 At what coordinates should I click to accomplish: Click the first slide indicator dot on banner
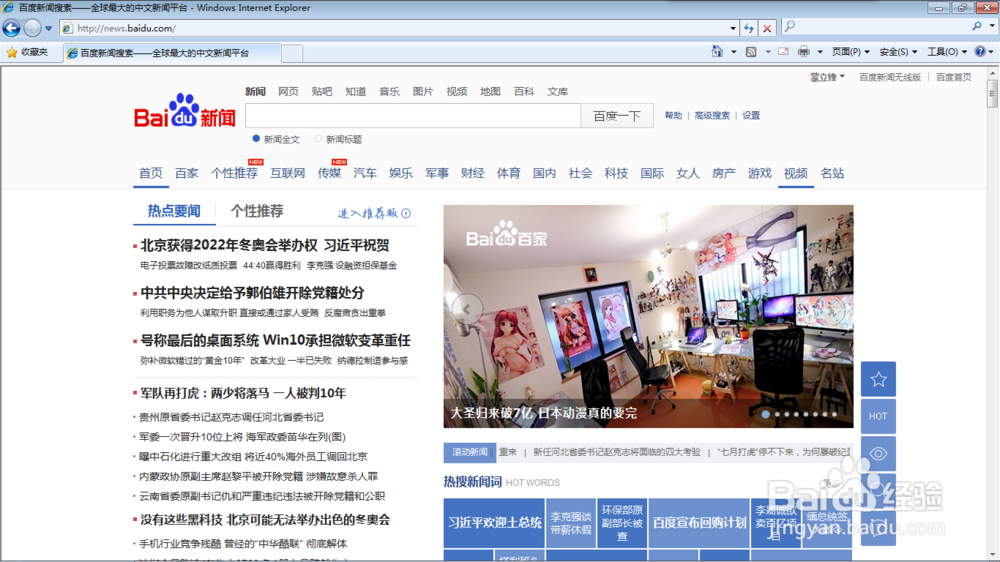(x=765, y=414)
